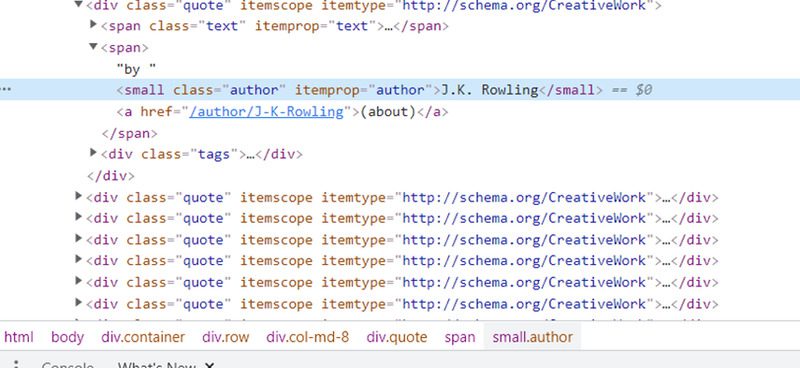Select the "by " text node
The width and height of the screenshot is (800, 368).
pyautogui.click(x=136, y=69)
